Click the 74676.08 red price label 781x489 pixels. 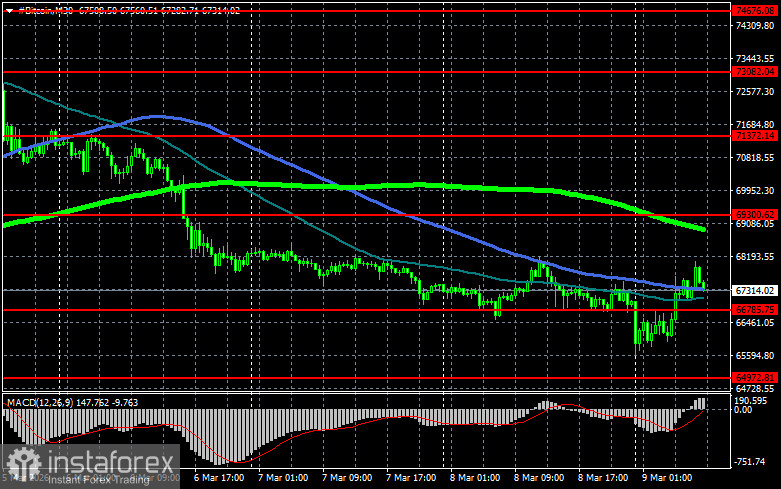pyautogui.click(x=756, y=10)
